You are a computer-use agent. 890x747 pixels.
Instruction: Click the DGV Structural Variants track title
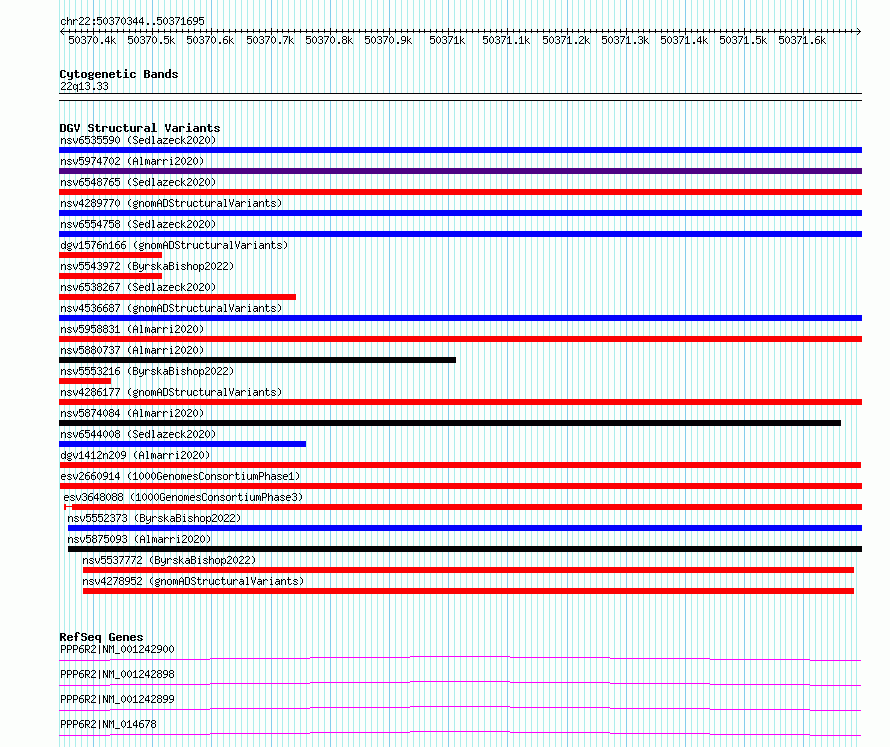[x=140, y=128]
